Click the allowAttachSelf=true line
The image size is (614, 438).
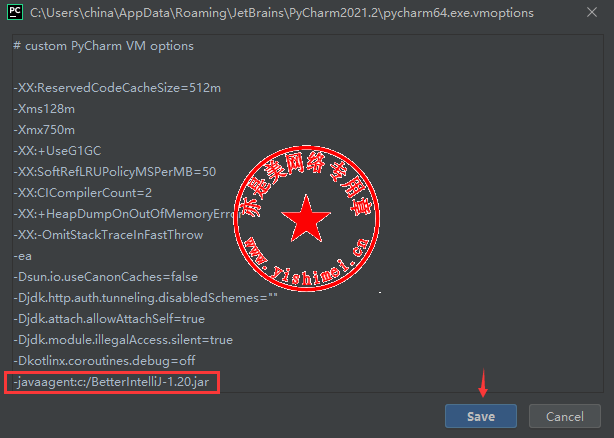[x=109, y=319]
